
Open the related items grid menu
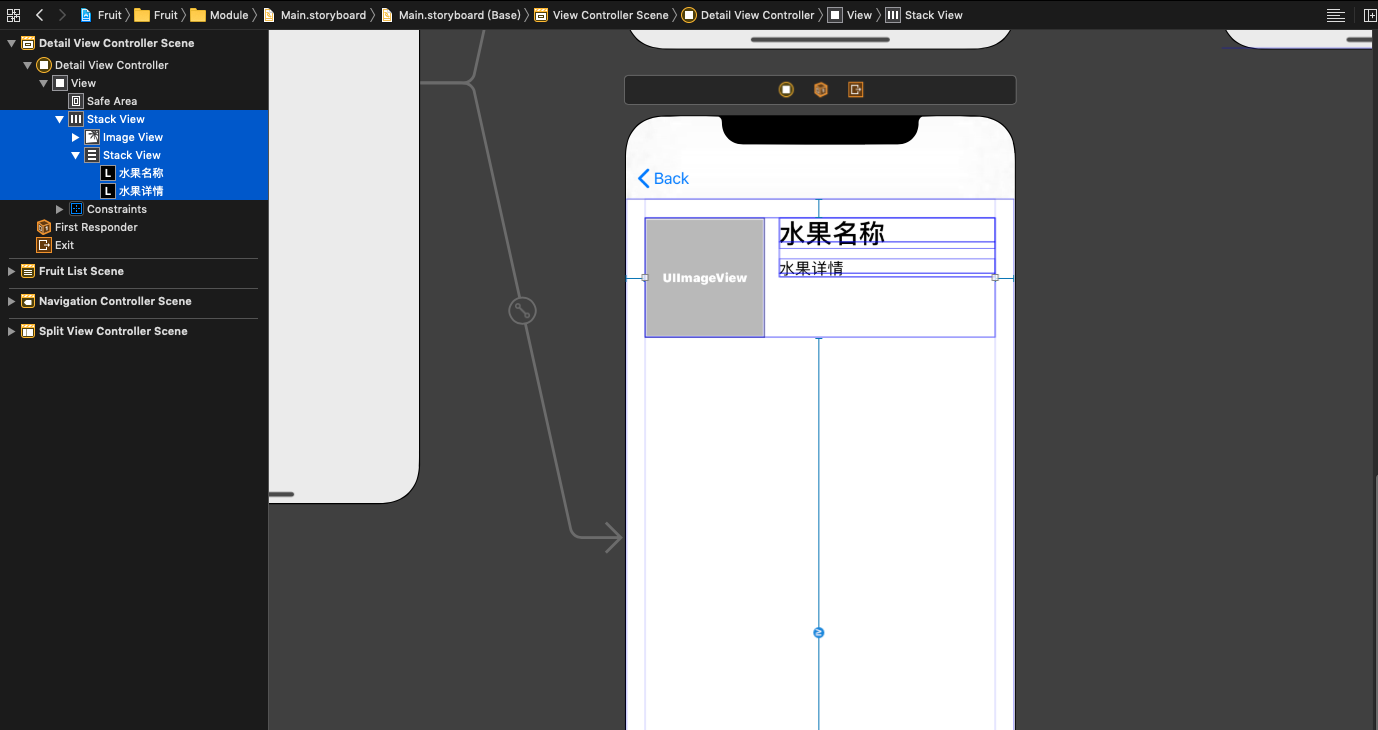tap(14, 15)
